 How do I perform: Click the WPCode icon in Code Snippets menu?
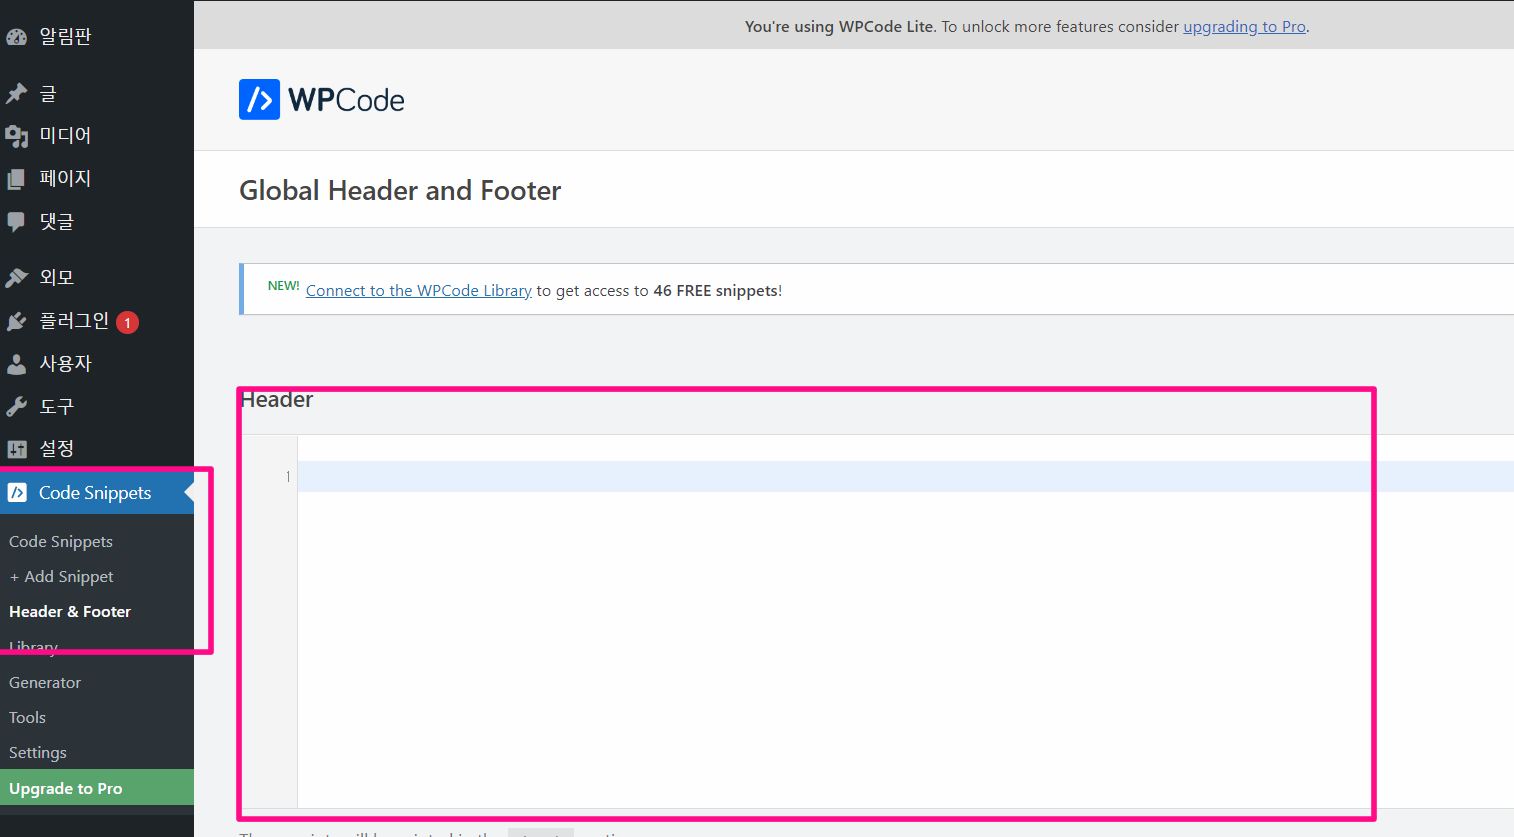click(17, 493)
